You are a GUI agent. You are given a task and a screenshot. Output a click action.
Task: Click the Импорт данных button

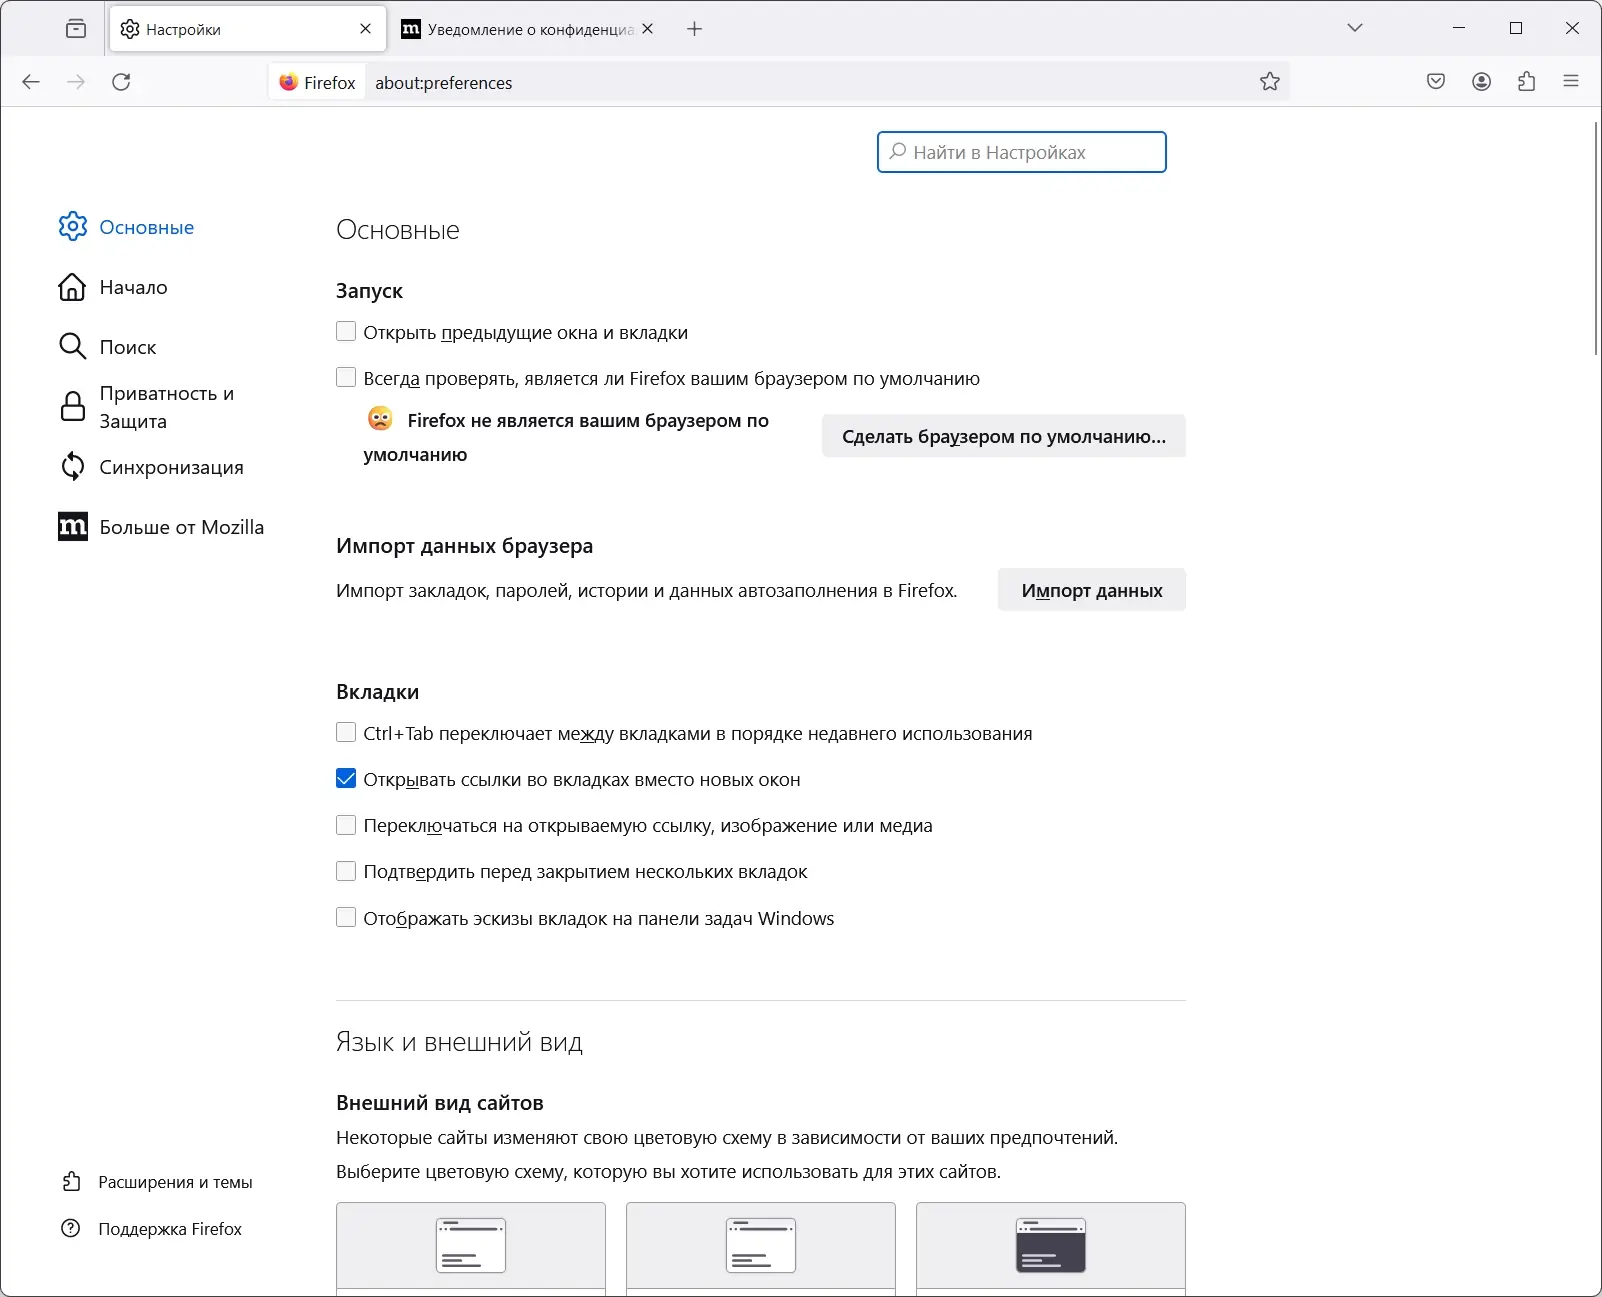(x=1091, y=590)
